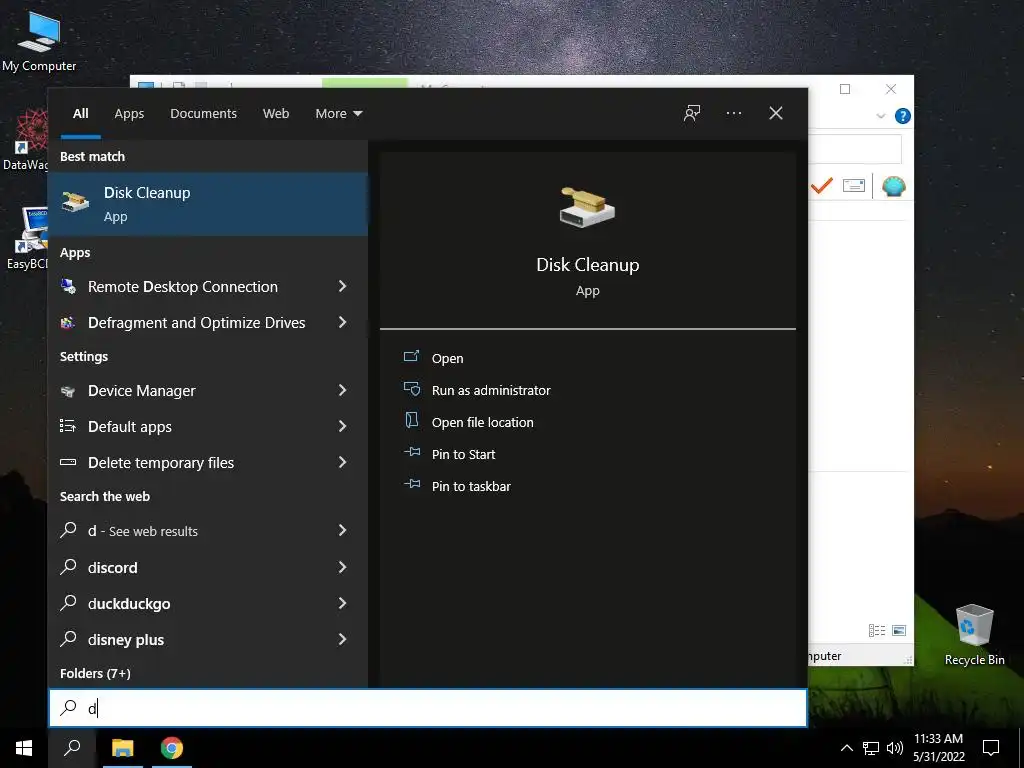Show hidden system tray icons
Viewport: 1024px width, 768px height.
[846, 748]
